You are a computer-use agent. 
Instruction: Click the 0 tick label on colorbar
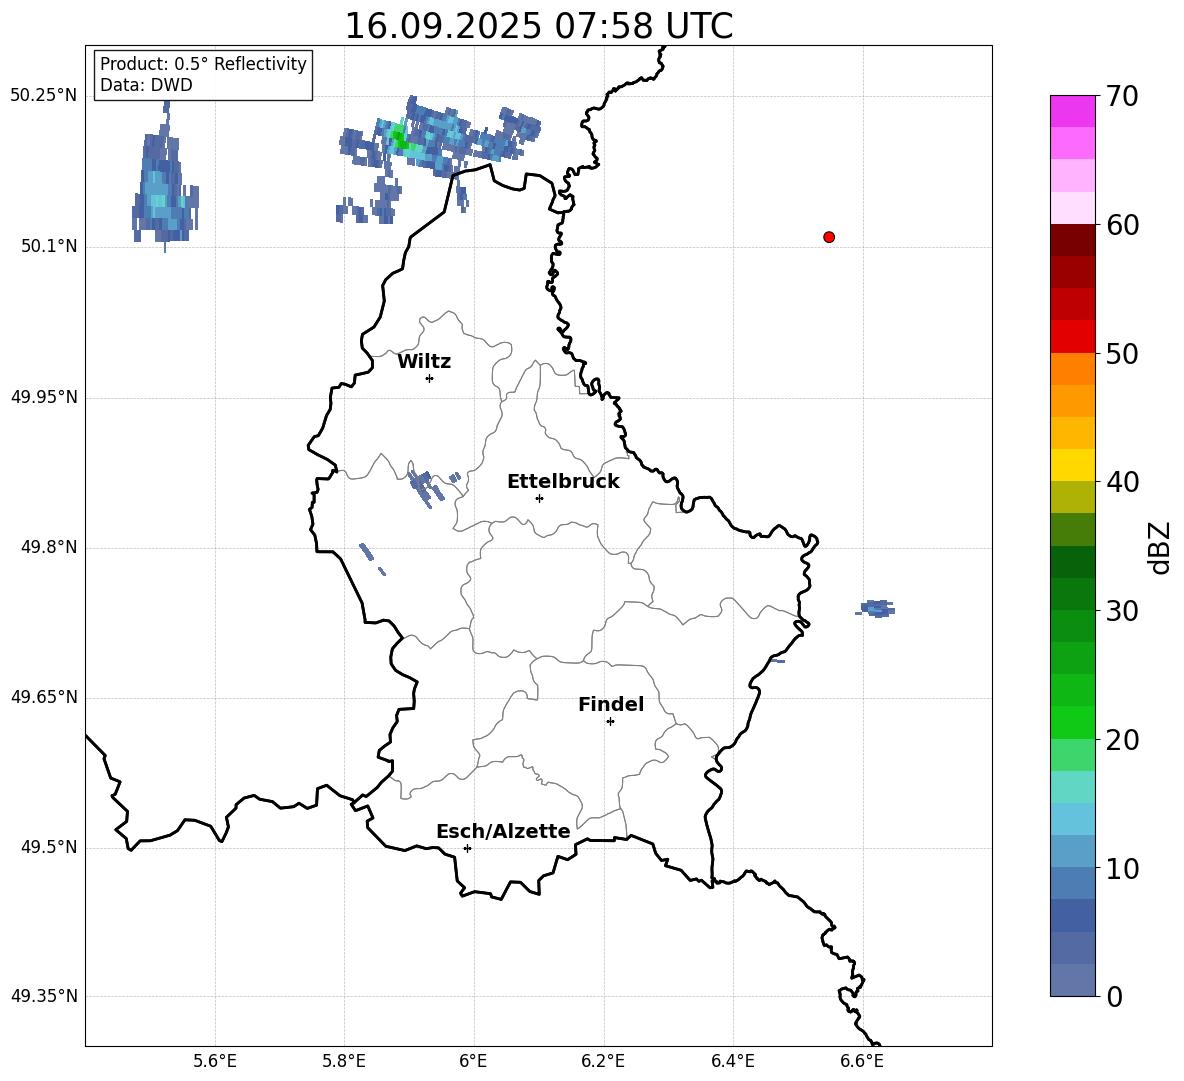coord(1114,997)
